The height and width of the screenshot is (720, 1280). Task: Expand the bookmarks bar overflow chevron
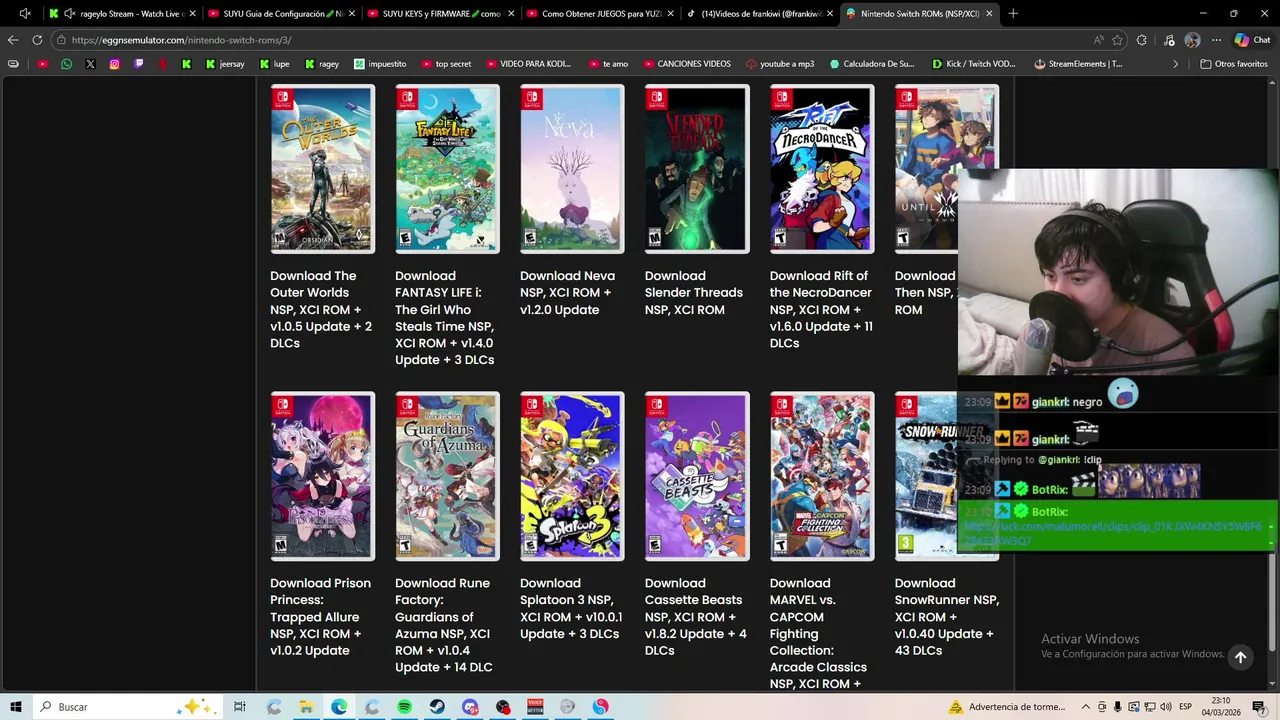pos(1175,64)
